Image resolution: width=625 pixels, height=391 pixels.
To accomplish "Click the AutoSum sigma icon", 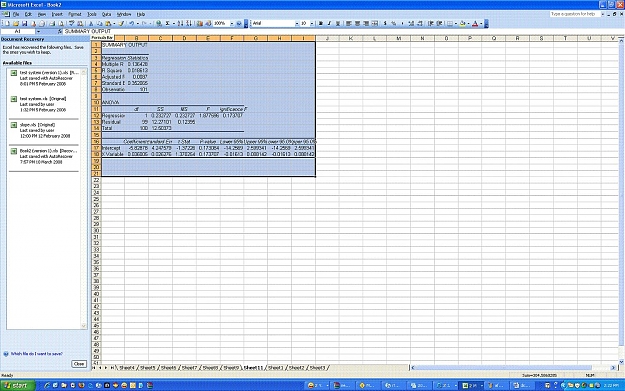I will (x=167, y=24).
